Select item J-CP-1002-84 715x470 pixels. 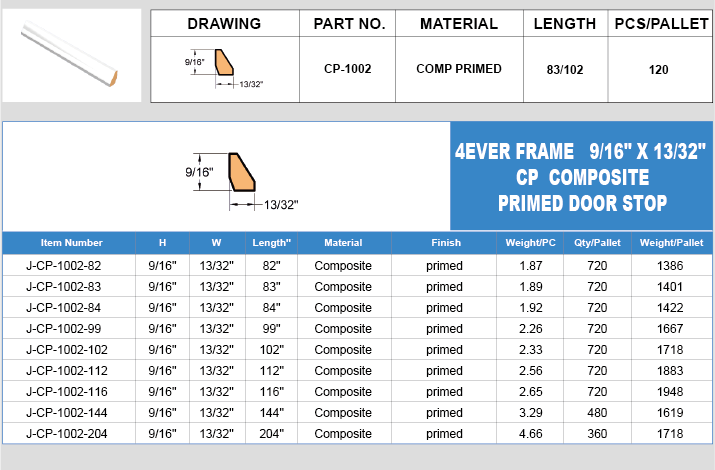[x=63, y=308]
